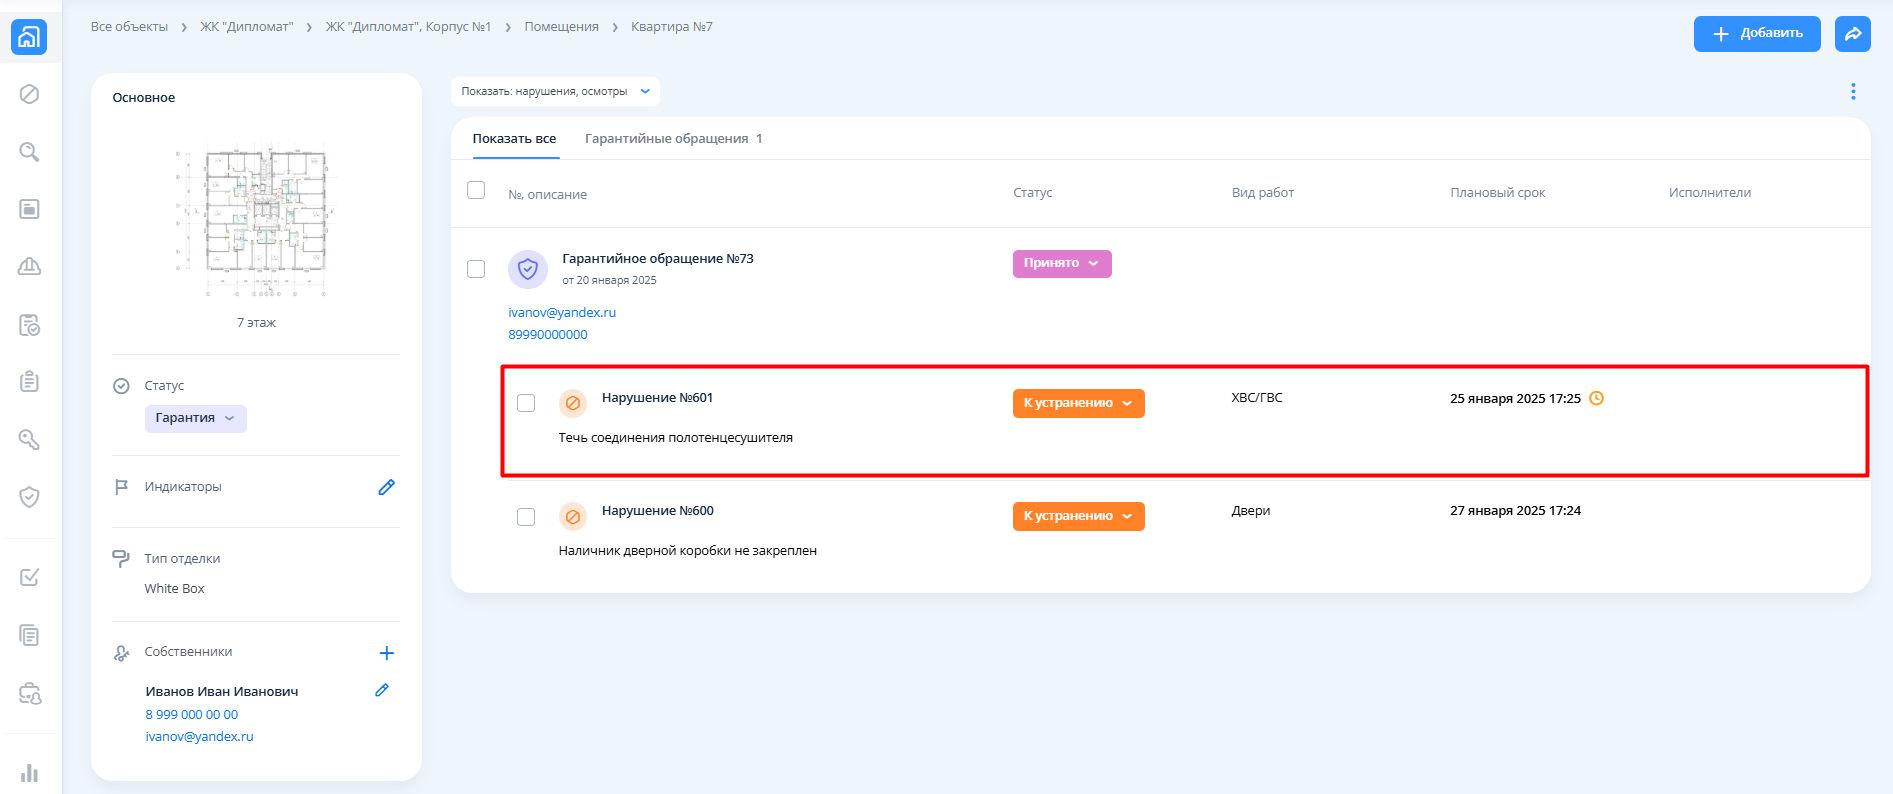
Task: Open the ivanov@yandex.ru link under request №73
Action: coord(562,313)
